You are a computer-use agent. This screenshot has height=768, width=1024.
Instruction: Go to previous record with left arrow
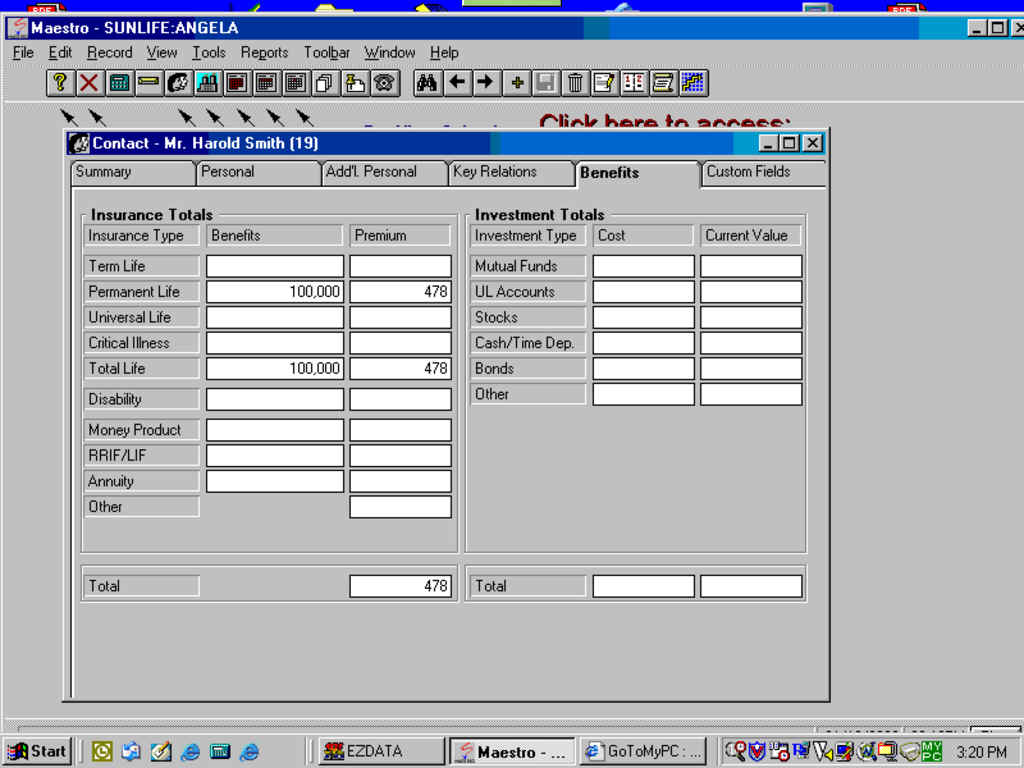[457, 83]
